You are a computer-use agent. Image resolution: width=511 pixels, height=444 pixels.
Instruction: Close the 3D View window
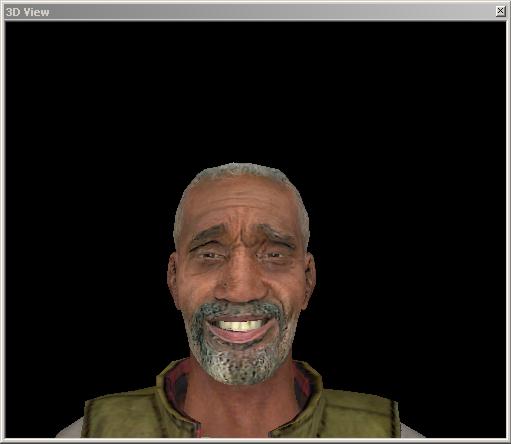click(500, 11)
